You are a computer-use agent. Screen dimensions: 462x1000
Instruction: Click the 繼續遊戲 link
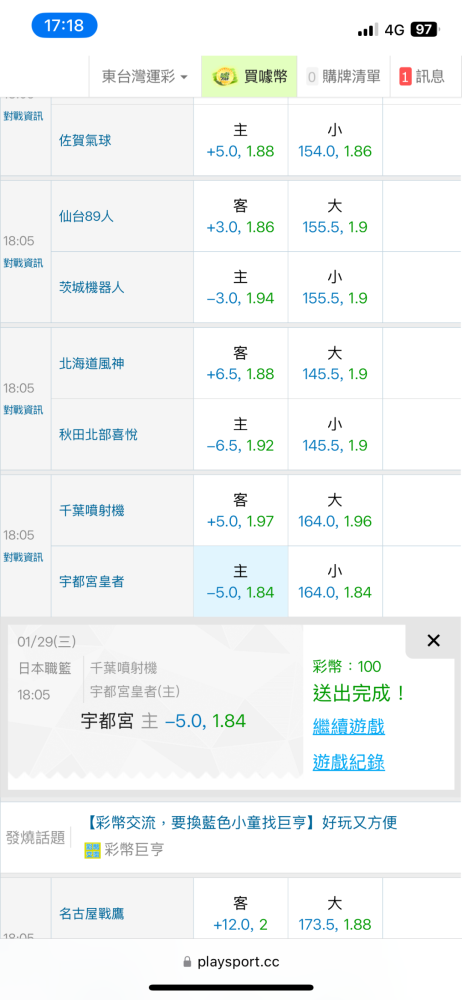348,726
